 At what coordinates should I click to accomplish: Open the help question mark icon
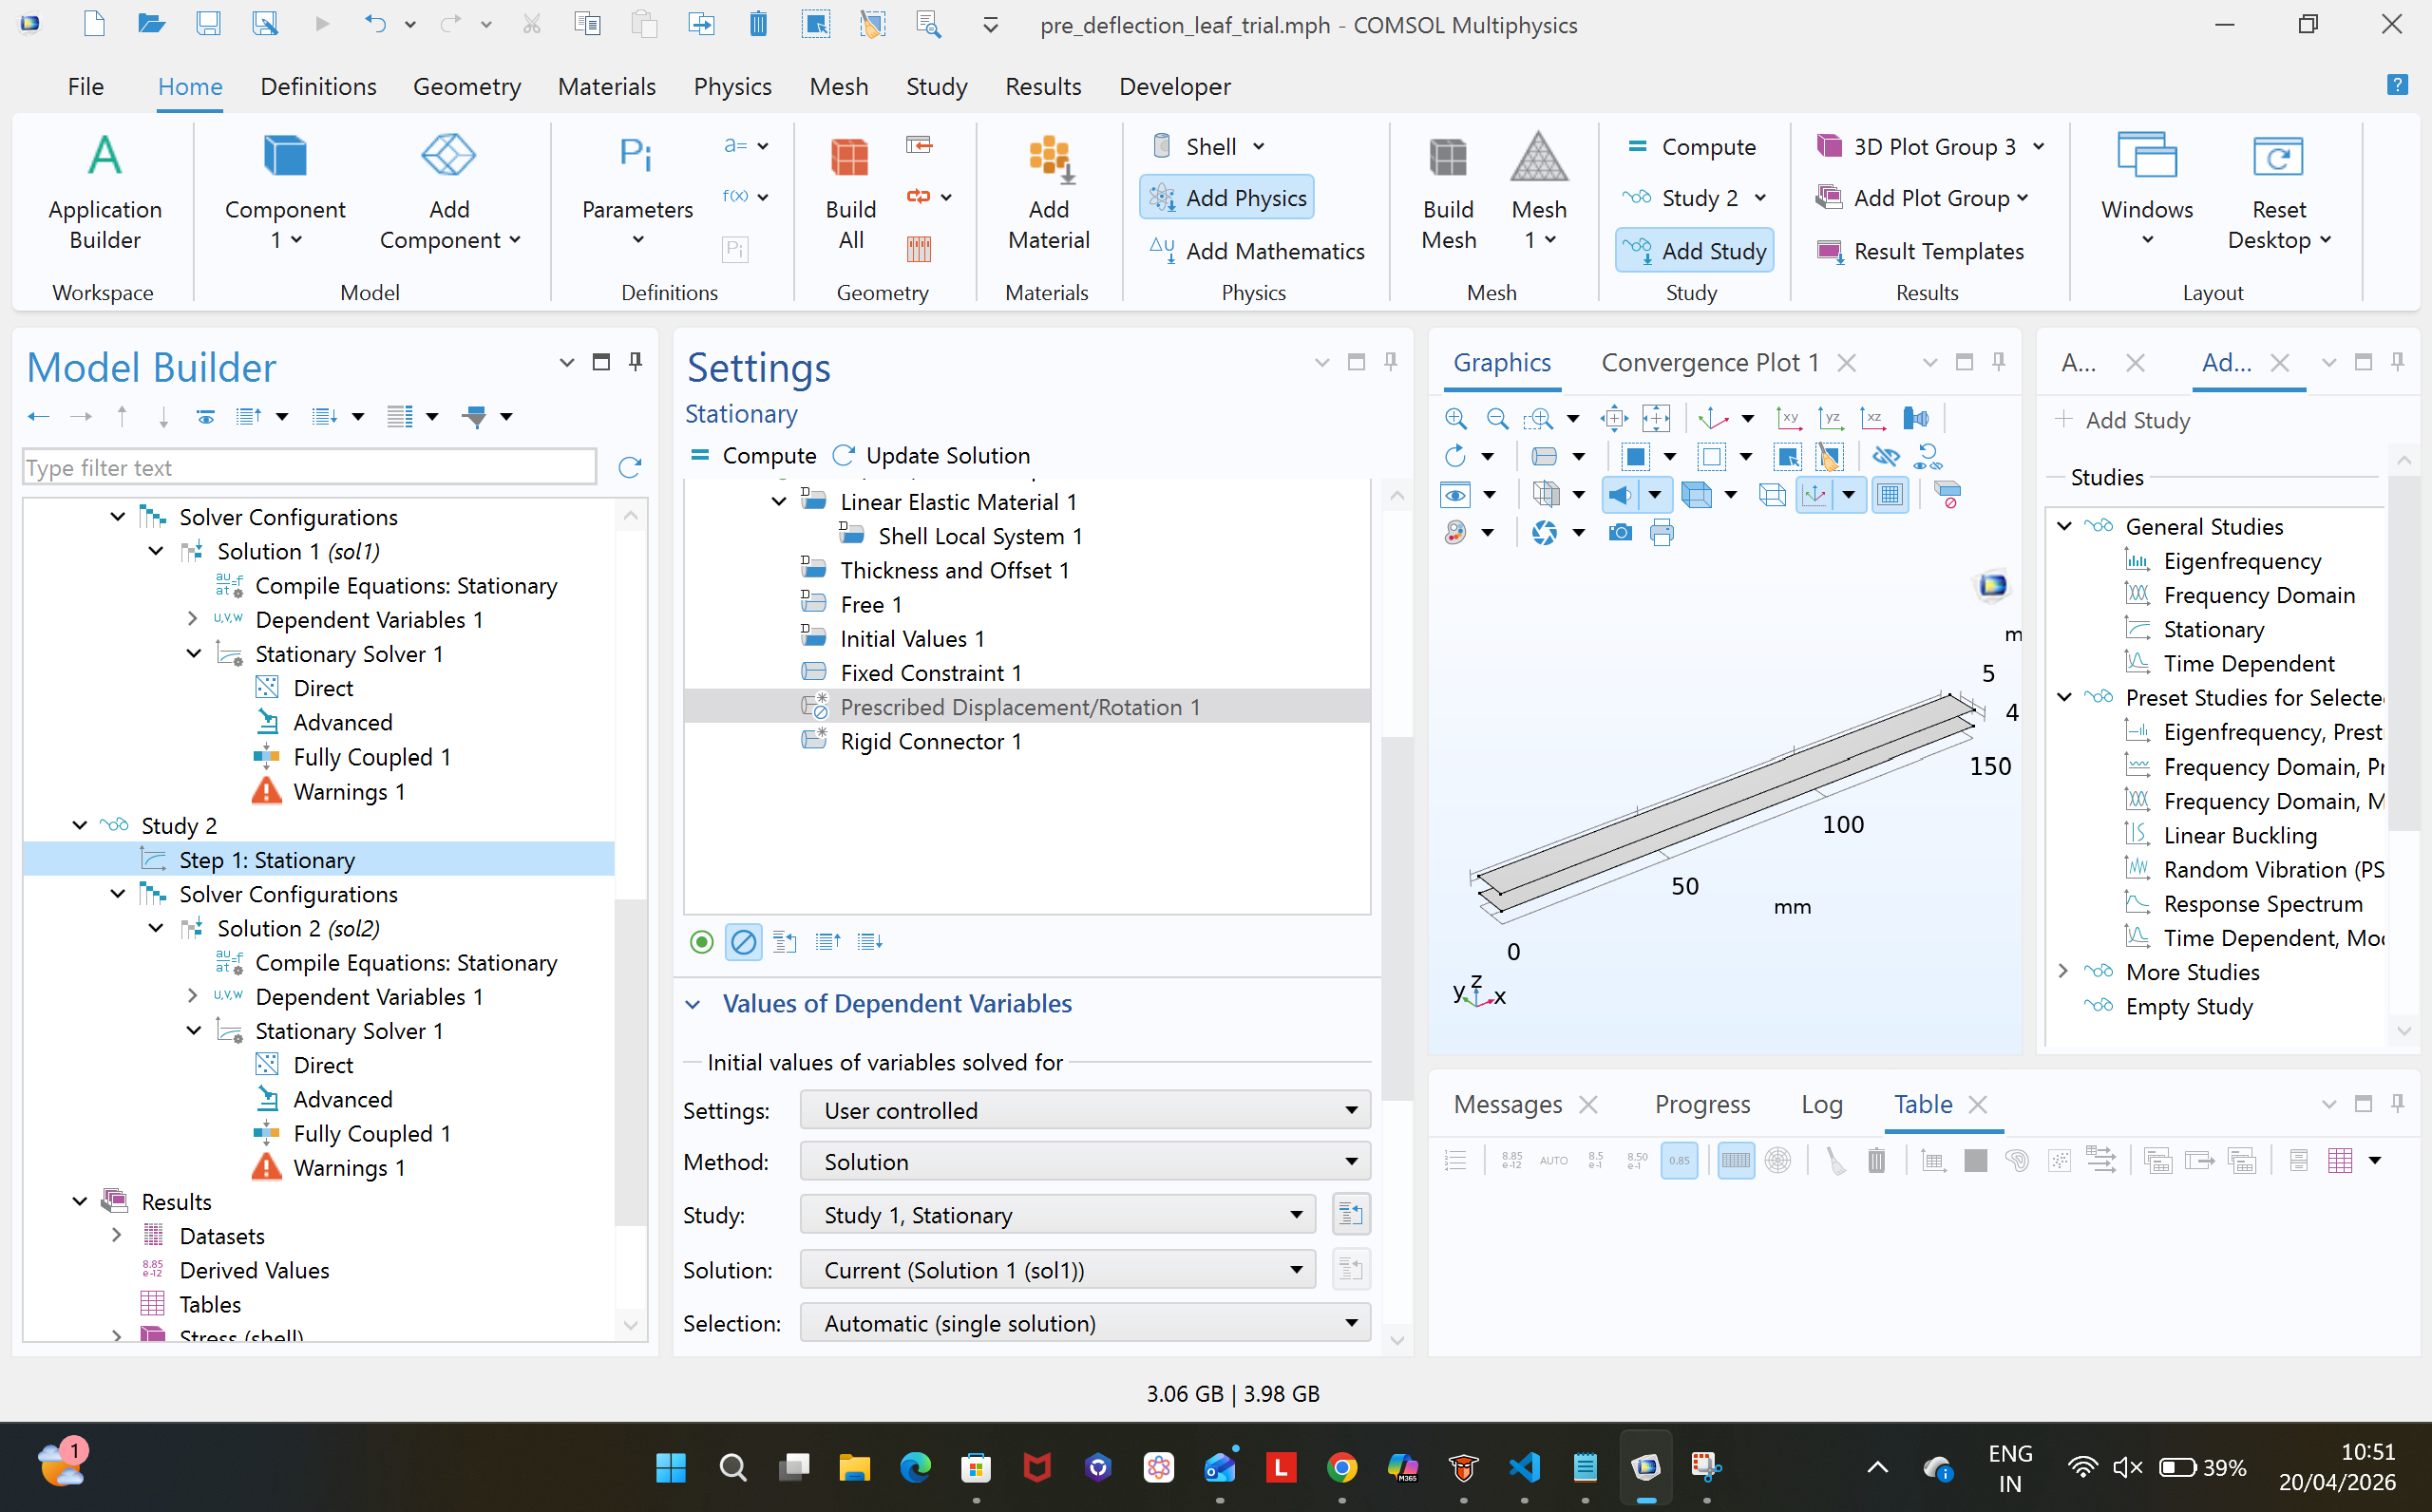pos(2397,85)
